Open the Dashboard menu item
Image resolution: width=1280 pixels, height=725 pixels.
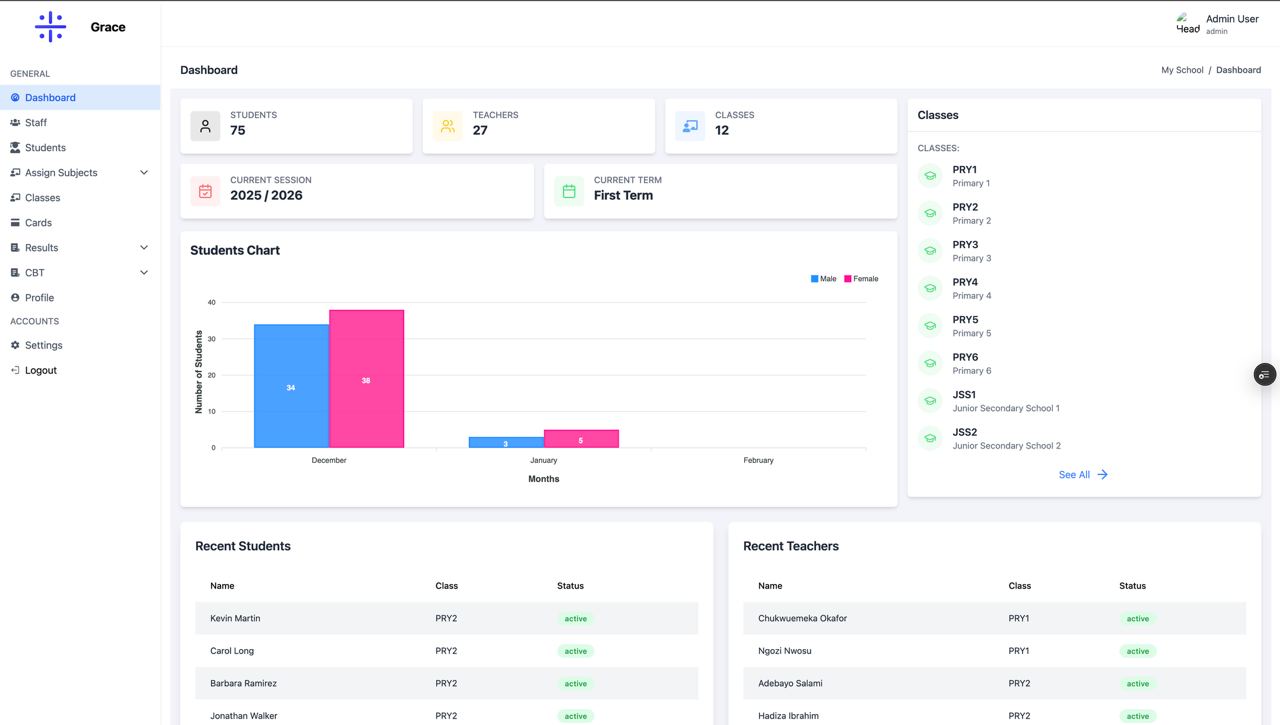(80, 98)
